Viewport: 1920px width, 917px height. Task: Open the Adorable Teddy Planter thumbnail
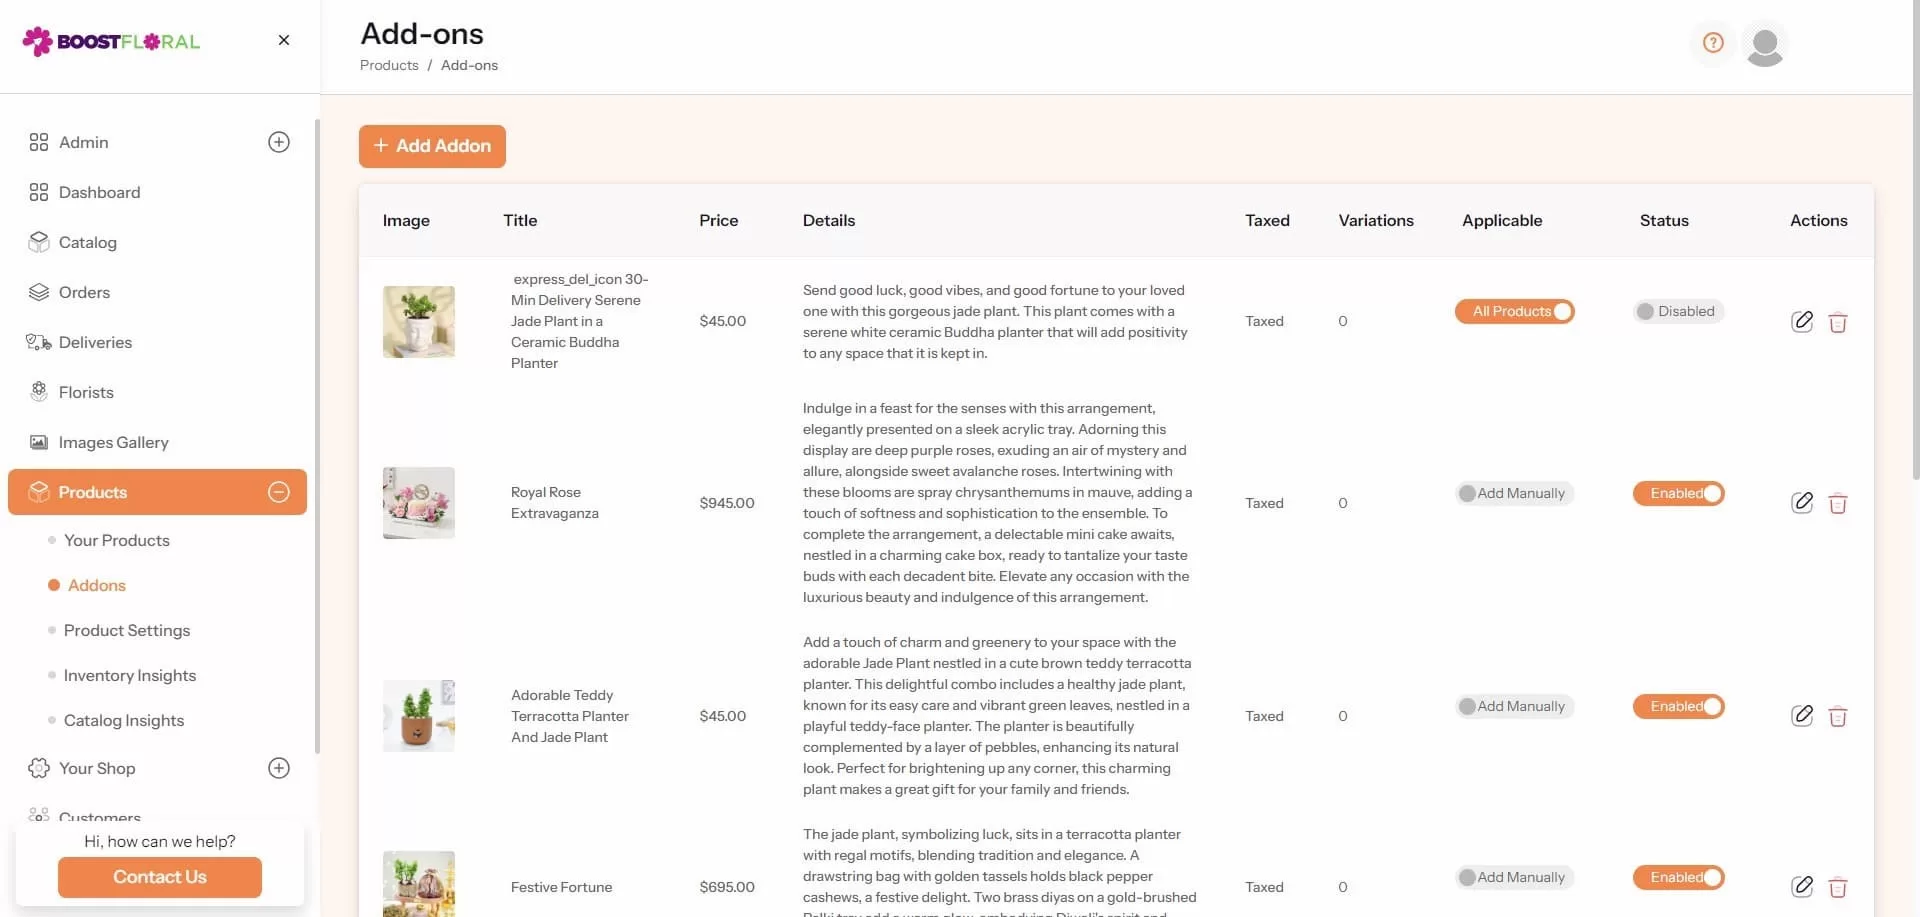(419, 716)
